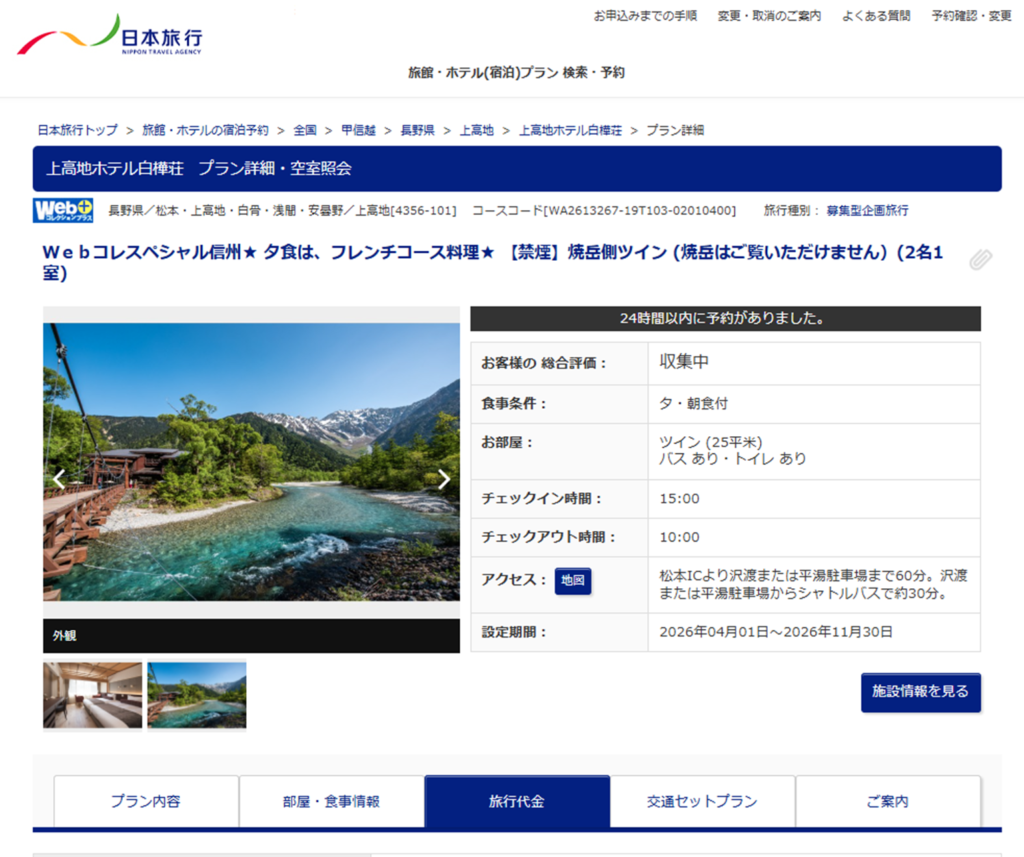Select the hotel room interior thumbnail
Viewport: 1024px width, 857px height.
coord(92,695)
